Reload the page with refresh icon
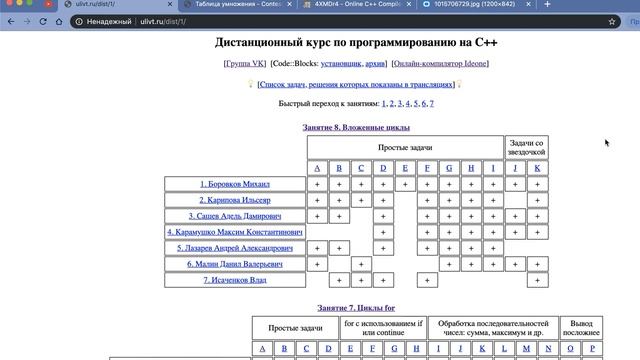Image resolution: width=640 pixels, height=360 pixels. coord(43,22)
